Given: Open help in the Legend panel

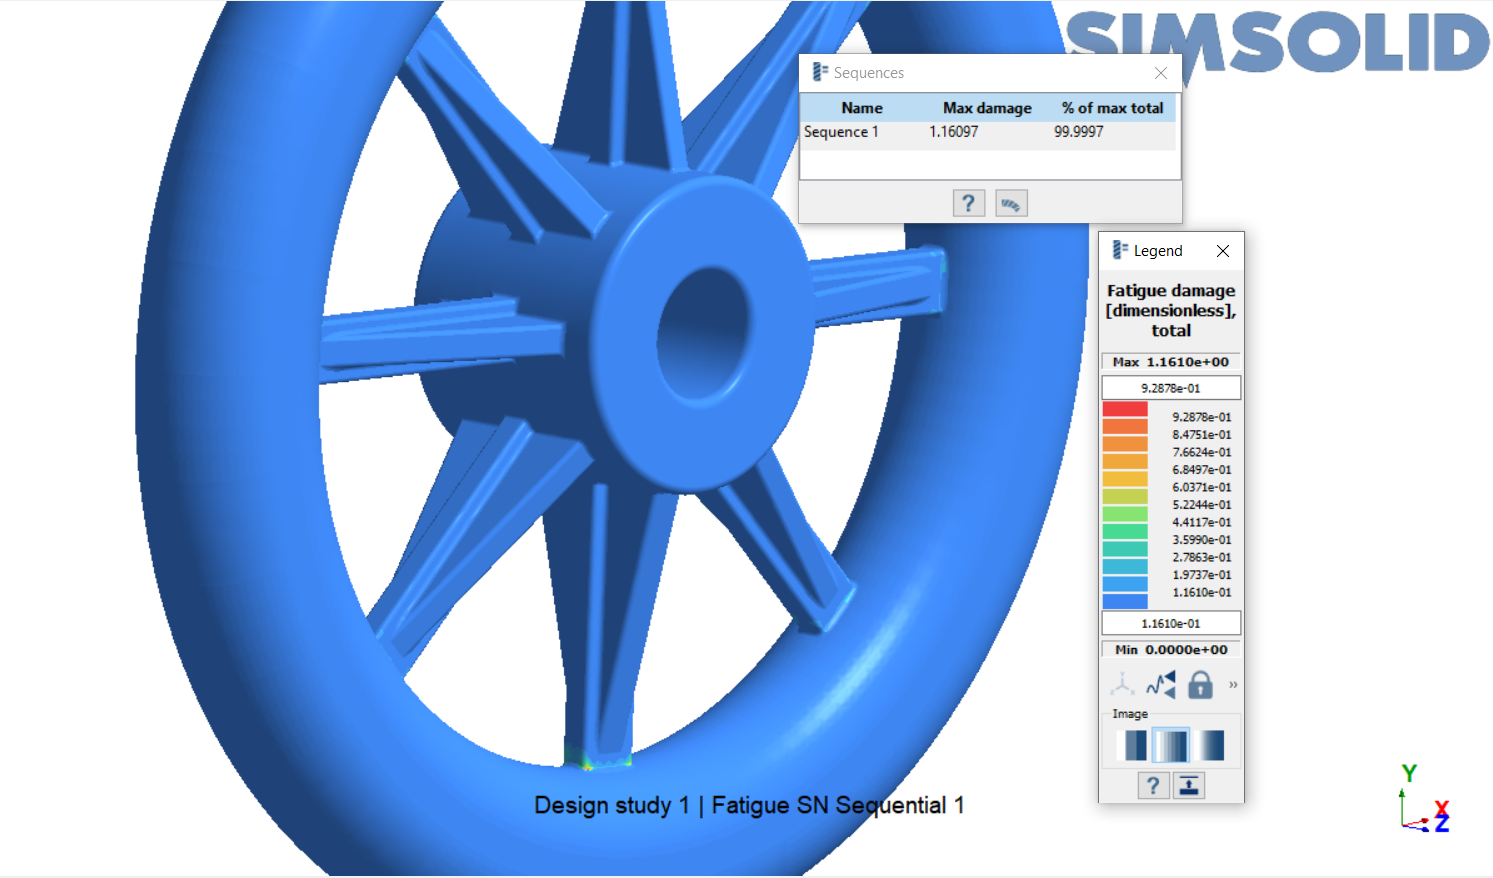Looking at the screenshot, I should [x=1153, y=786].
